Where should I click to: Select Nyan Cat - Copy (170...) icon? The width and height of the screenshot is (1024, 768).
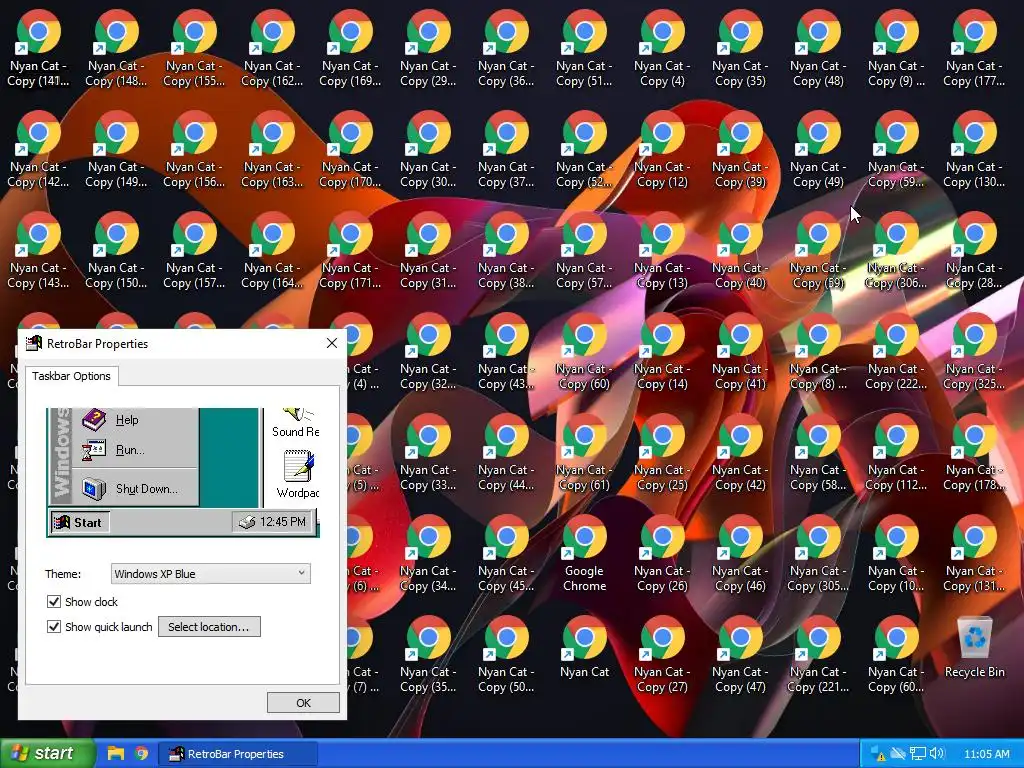350,150
